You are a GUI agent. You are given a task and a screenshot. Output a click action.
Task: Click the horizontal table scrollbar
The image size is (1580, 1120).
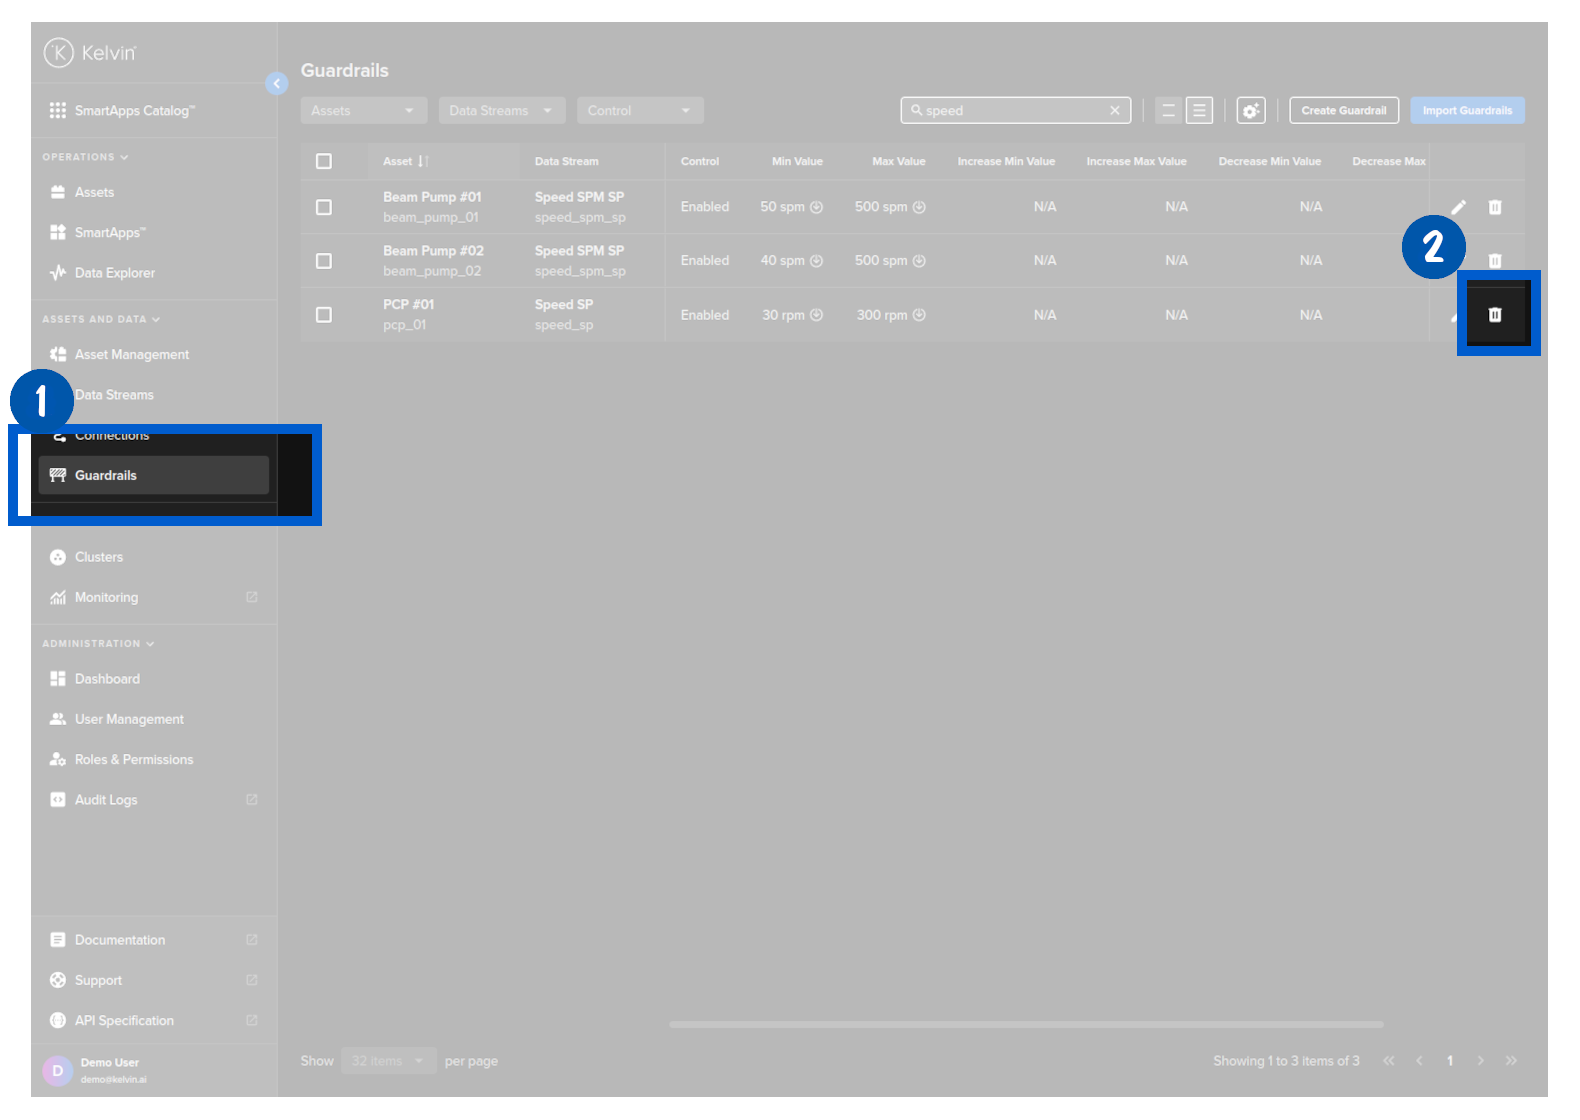click(x=1025, y=1024)
